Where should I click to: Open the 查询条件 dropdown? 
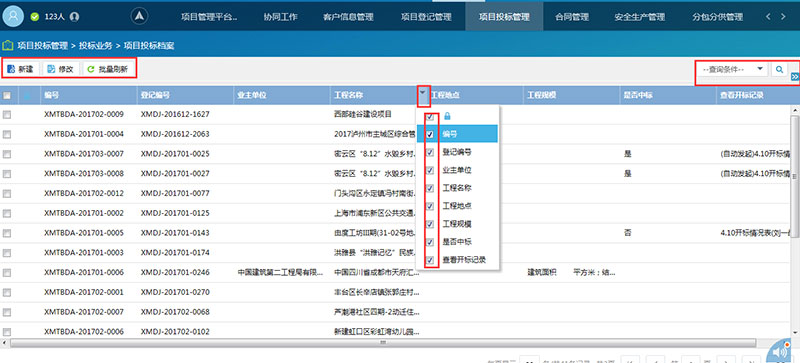733,69
